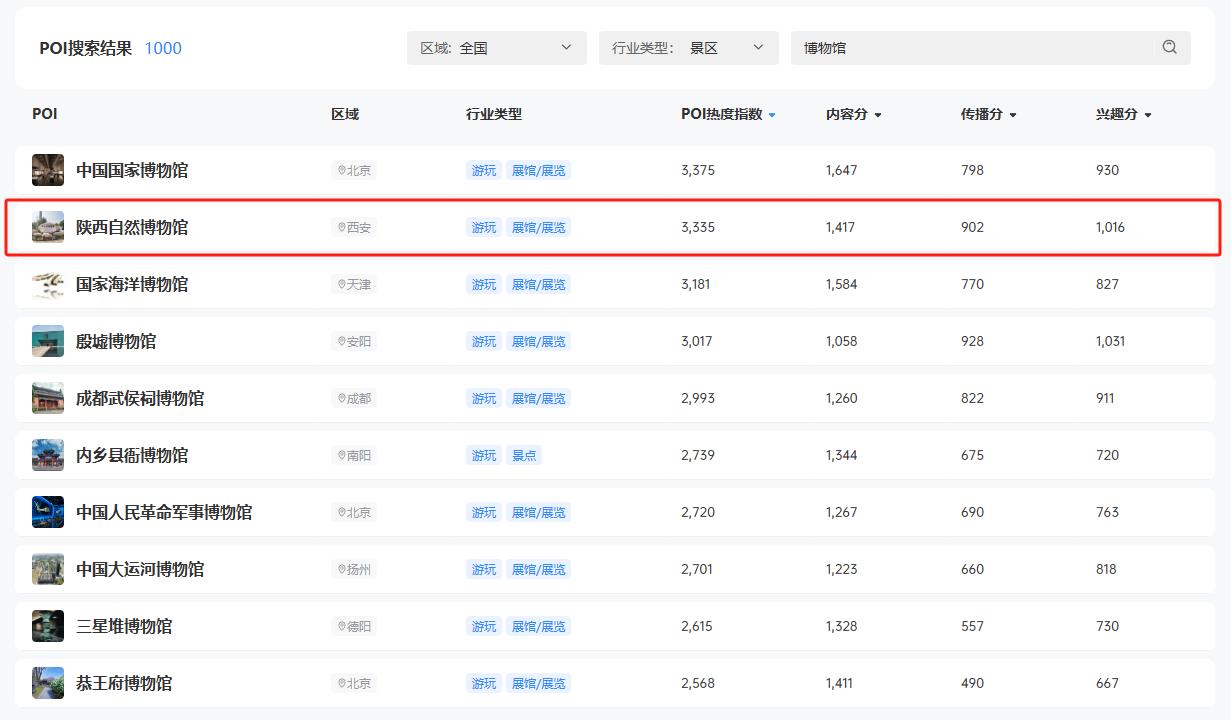Click the 安阳 location tag
The image size is (1231, 720).
(x=354, y=341)
